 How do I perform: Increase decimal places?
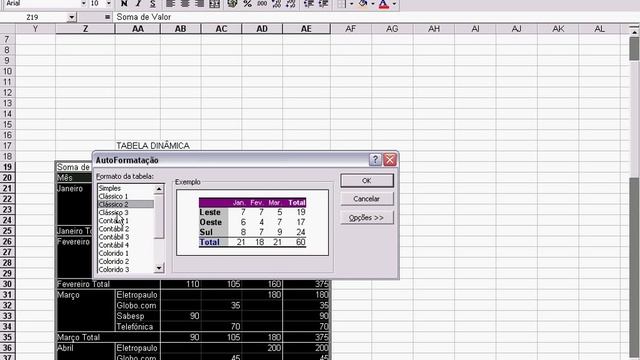point(276,4)
